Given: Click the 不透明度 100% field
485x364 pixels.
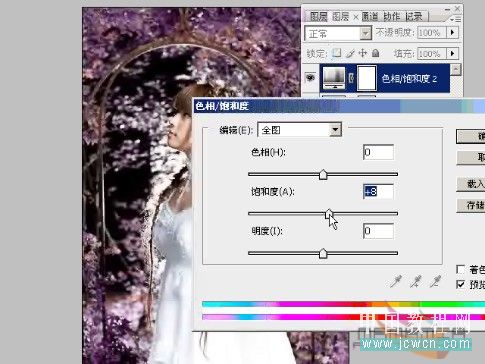Looking at the screenshot, I should point(432,33).
